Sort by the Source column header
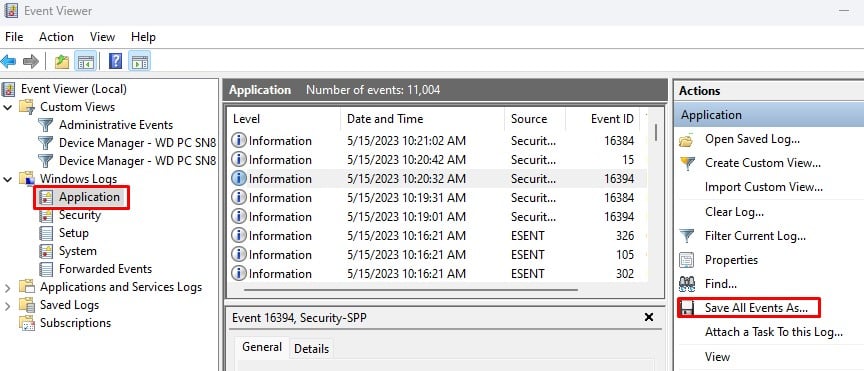The height and width of the screenshot is (371, 864). pos(535,119)
